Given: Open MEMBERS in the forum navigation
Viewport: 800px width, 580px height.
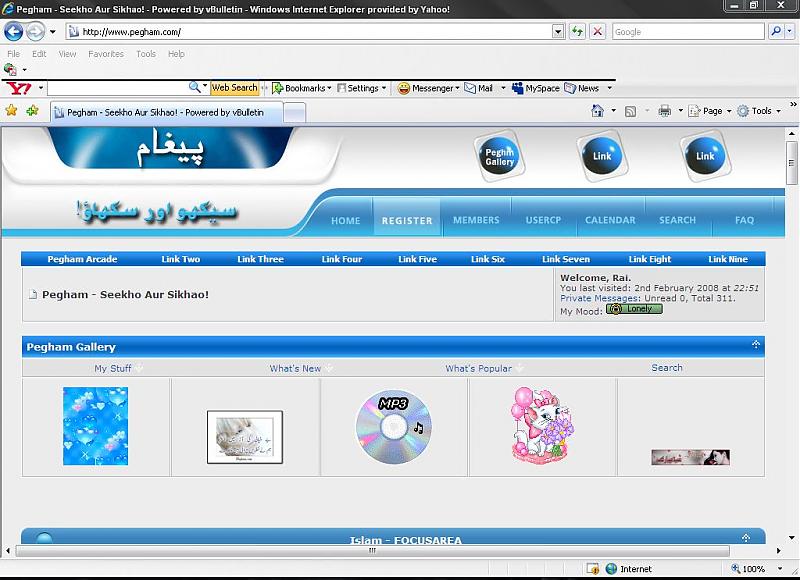Looking at the screenshot, I should [476, 220].
